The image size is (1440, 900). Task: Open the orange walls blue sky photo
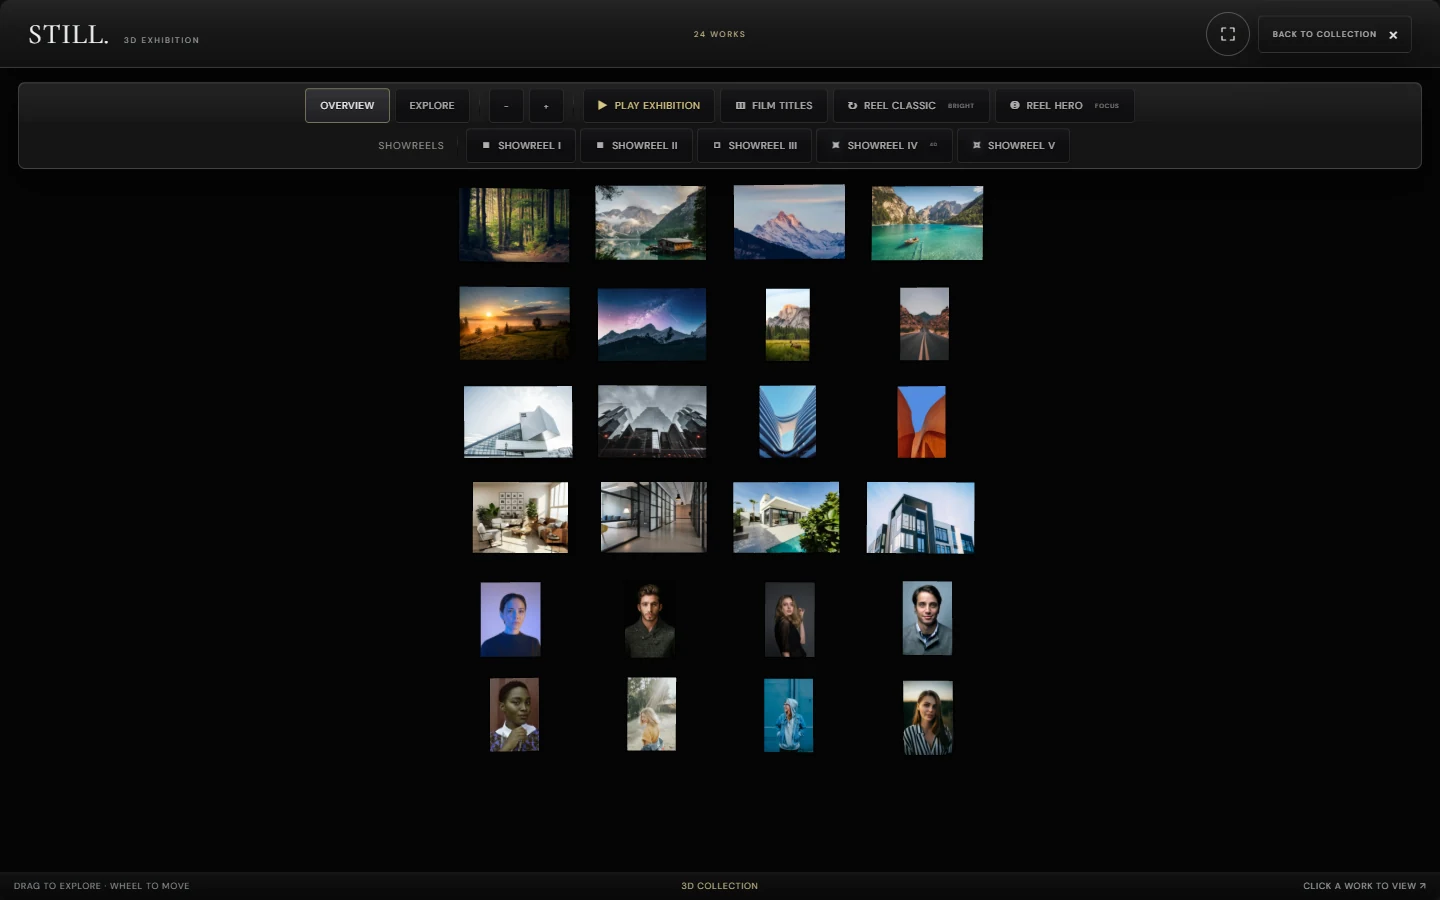pyautogui.click(x=922, y=422)
